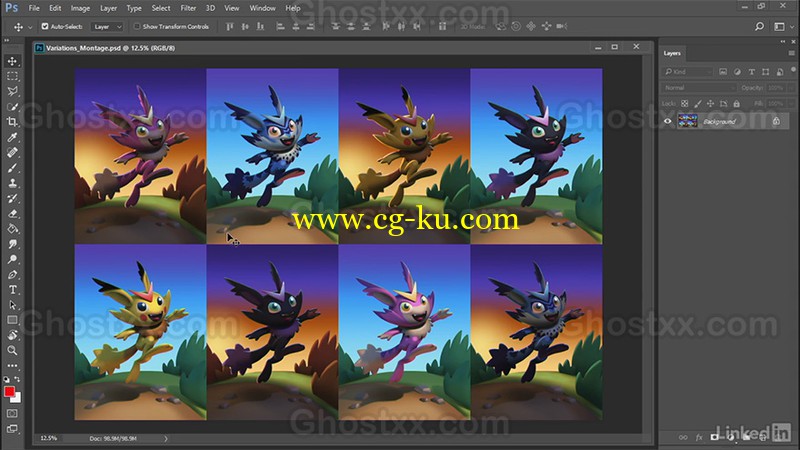Click lock position button
Image resolution: width=800 pixels, height=450 pixels.
(710, 104)
